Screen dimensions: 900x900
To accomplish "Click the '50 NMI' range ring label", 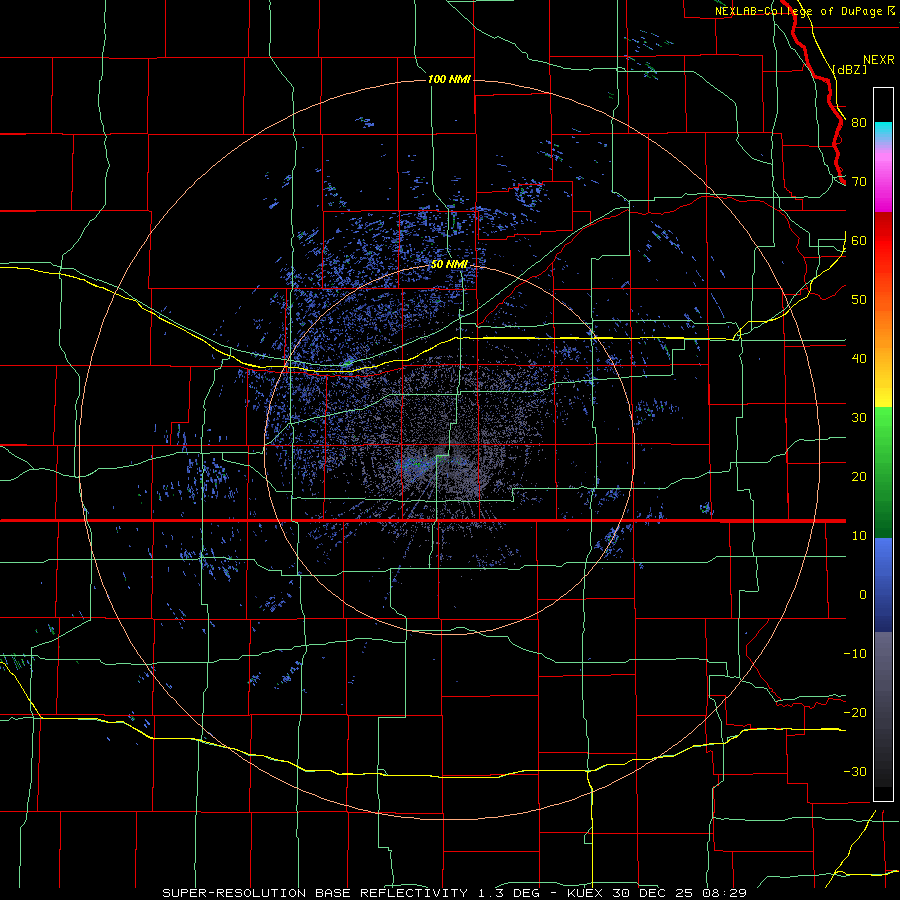I will (449, 265).
